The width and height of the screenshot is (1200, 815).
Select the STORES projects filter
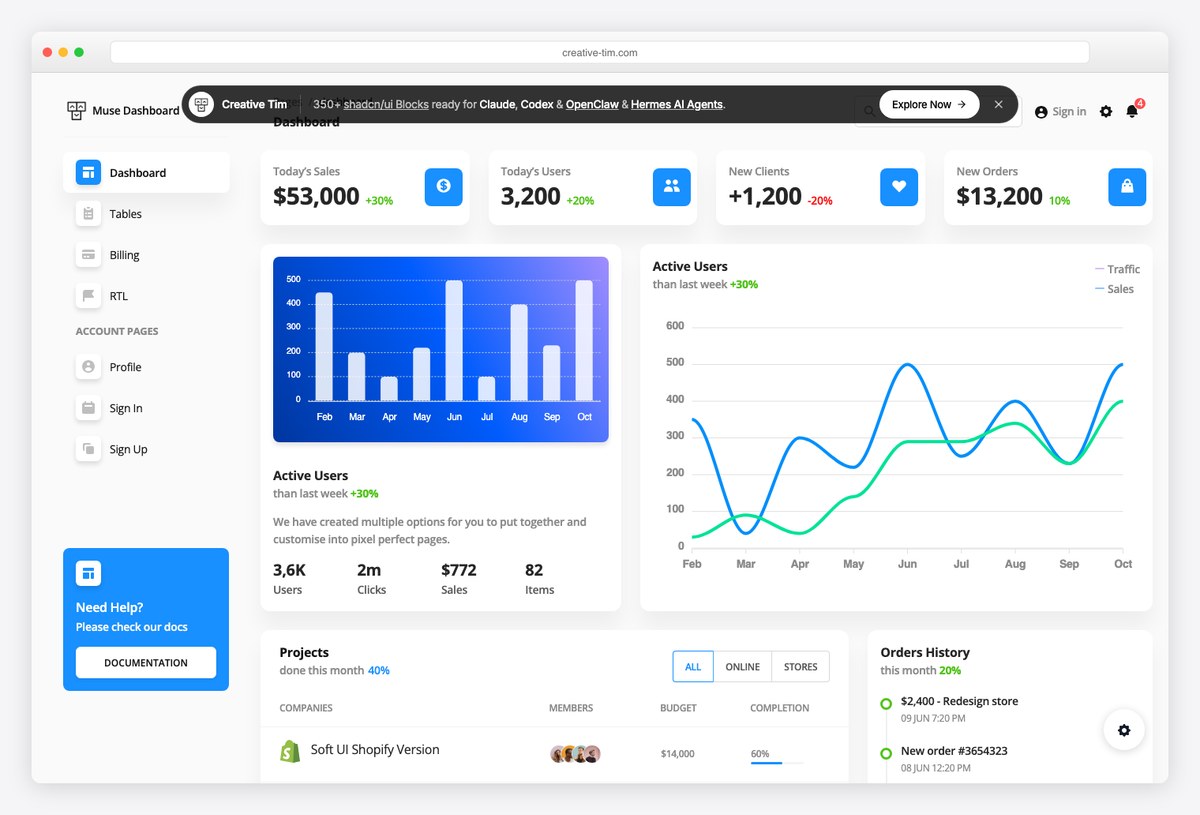801,666
